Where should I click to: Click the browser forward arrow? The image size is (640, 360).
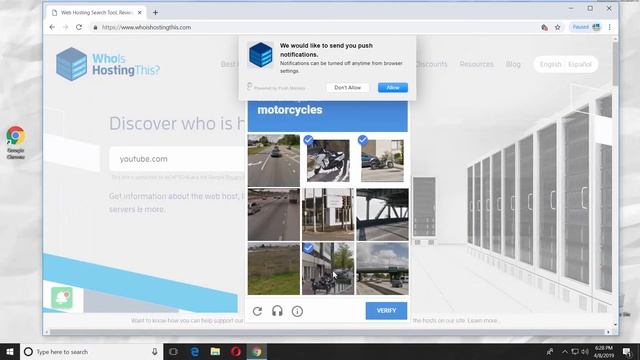(65, 27)
